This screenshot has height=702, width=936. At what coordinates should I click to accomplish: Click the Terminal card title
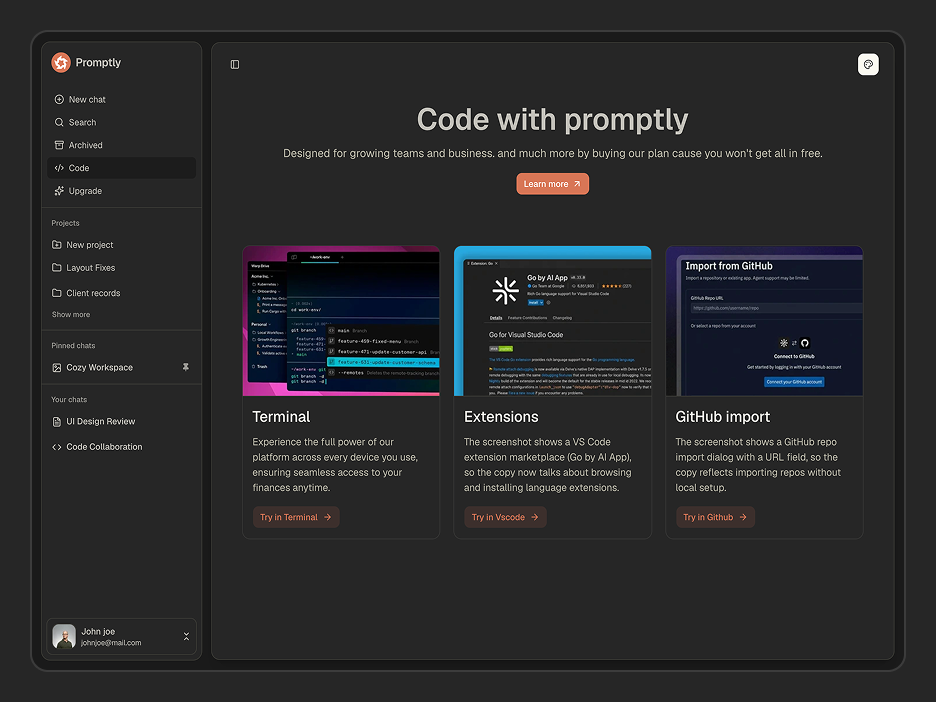tap(281, 417)
